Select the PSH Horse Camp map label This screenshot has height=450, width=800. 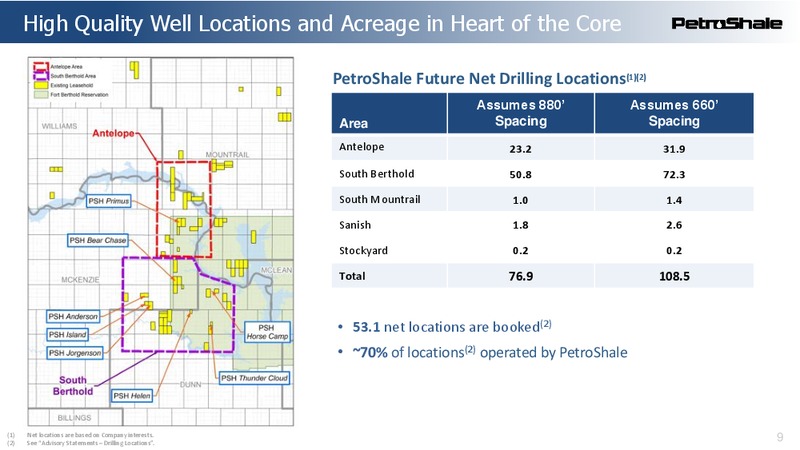tap(267, 332)
